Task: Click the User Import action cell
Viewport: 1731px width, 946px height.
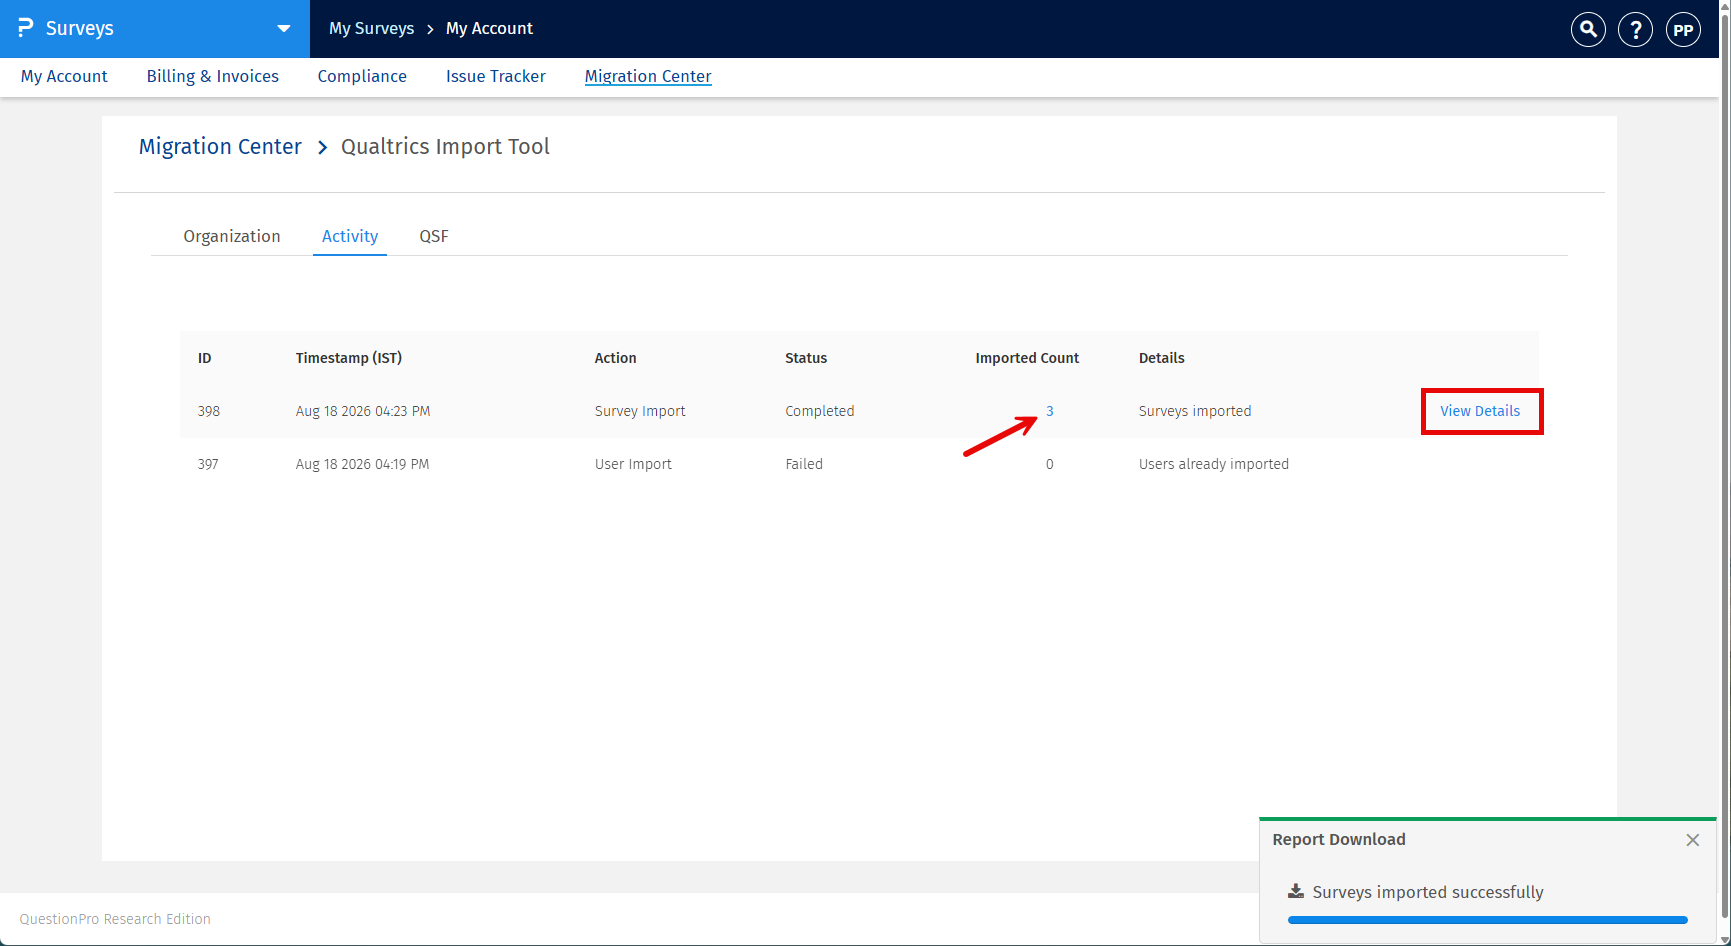Action: (x=633, y=464)
